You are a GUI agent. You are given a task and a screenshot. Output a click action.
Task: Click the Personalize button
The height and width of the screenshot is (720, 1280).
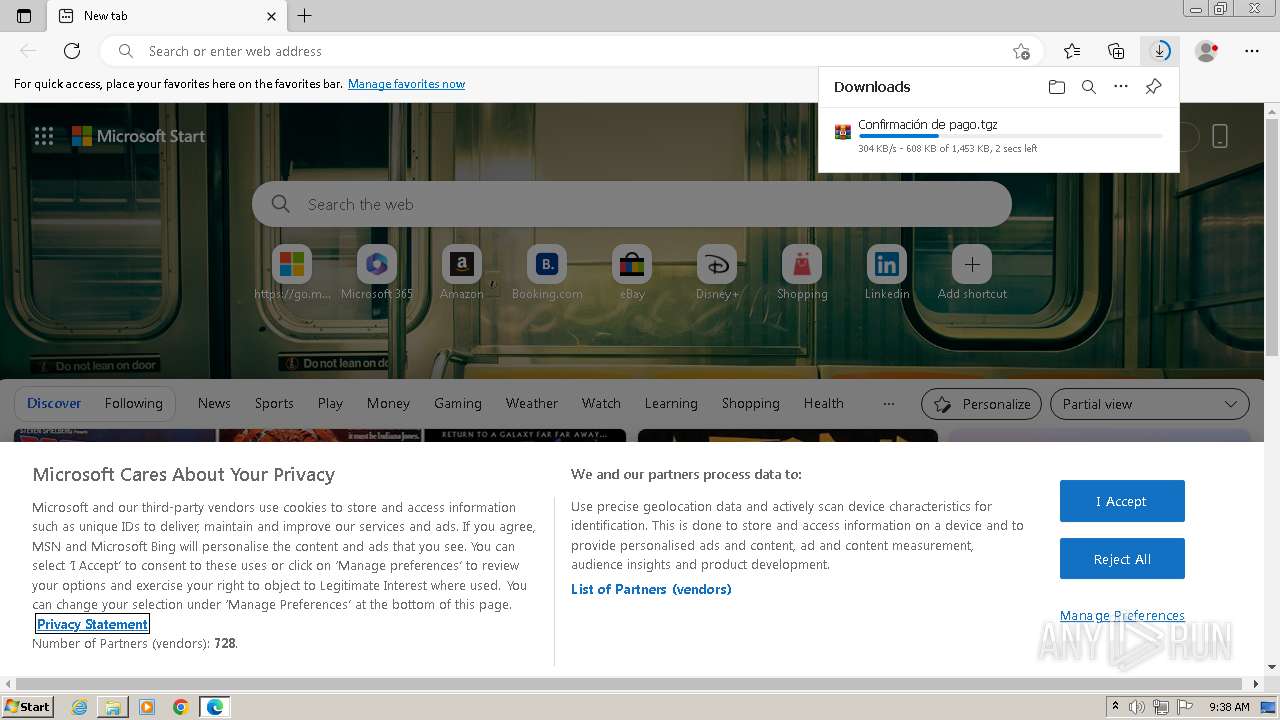pyautogui.click(x=981, y=404)
